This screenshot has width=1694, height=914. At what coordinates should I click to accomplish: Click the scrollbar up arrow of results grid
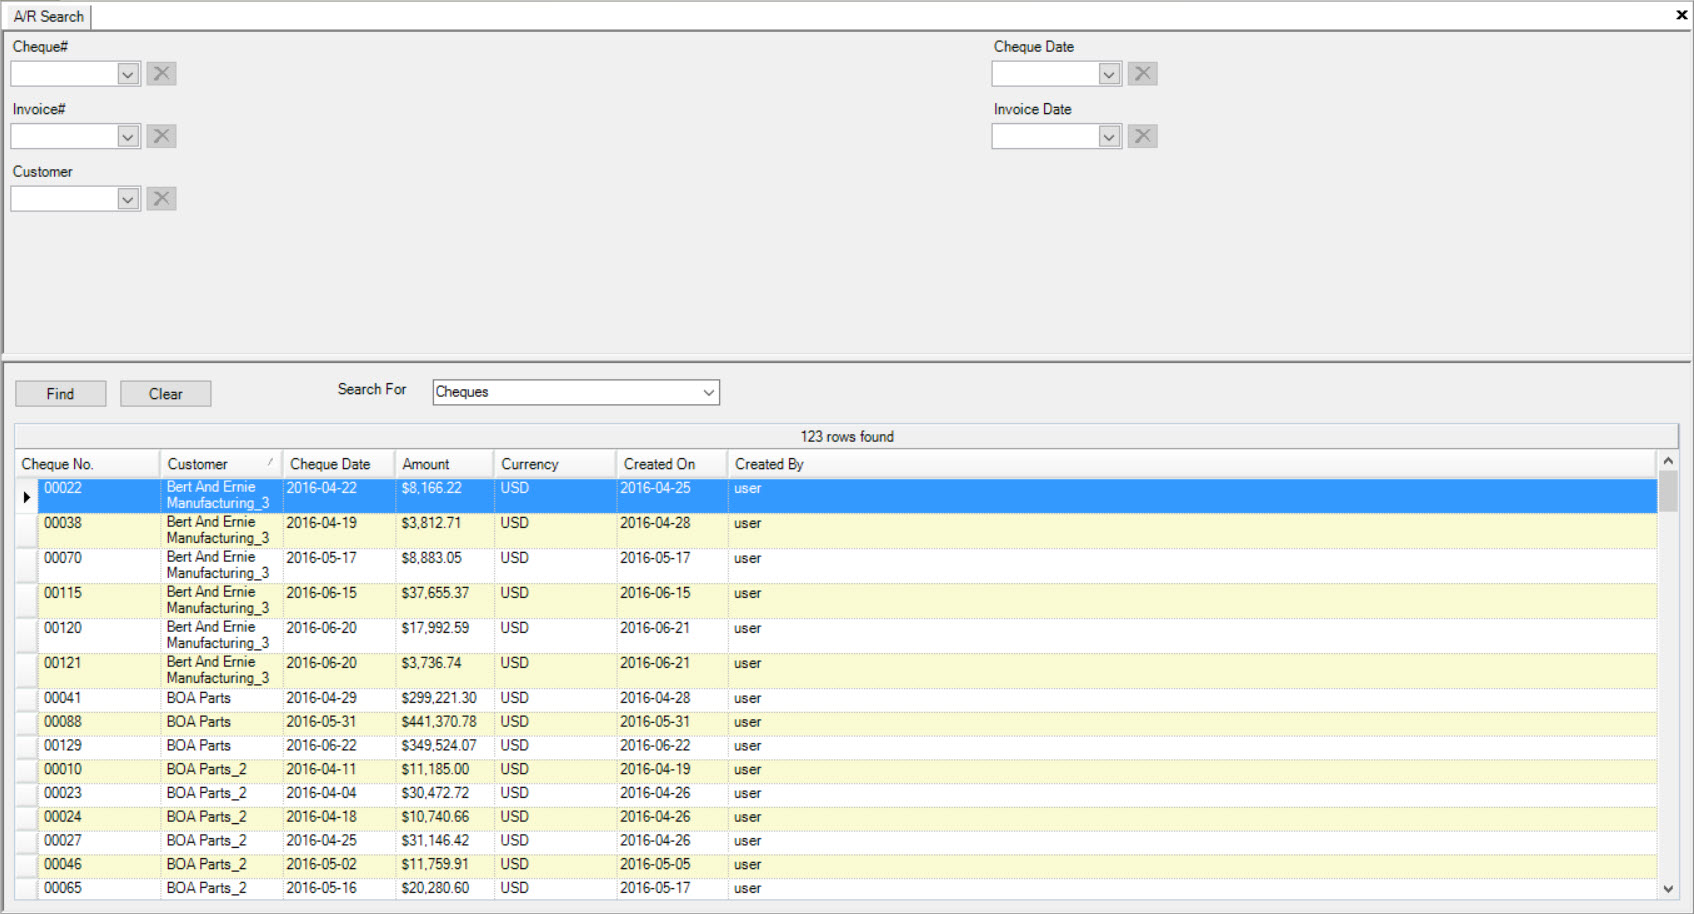coord(1668,461)
